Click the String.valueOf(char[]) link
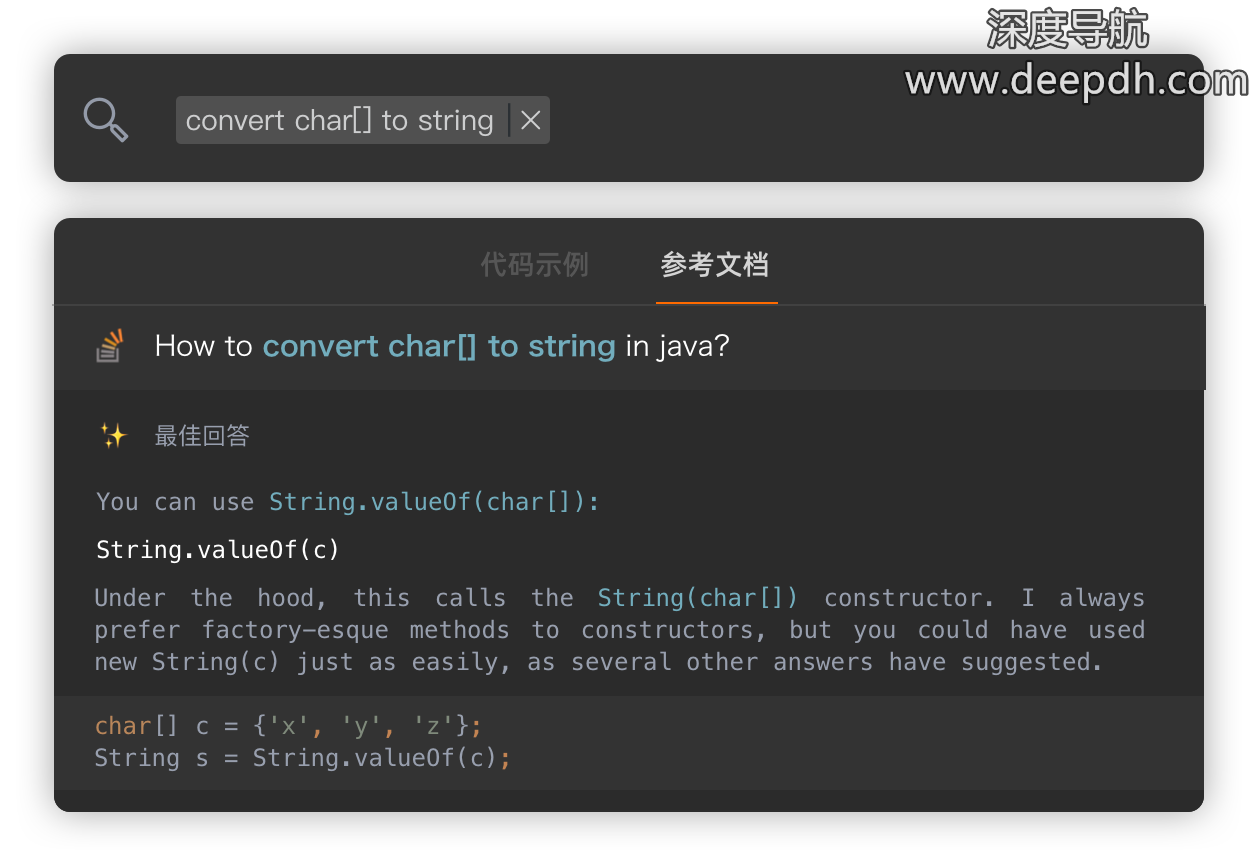This screenshot has width=1258, height=866. point(434,502)
